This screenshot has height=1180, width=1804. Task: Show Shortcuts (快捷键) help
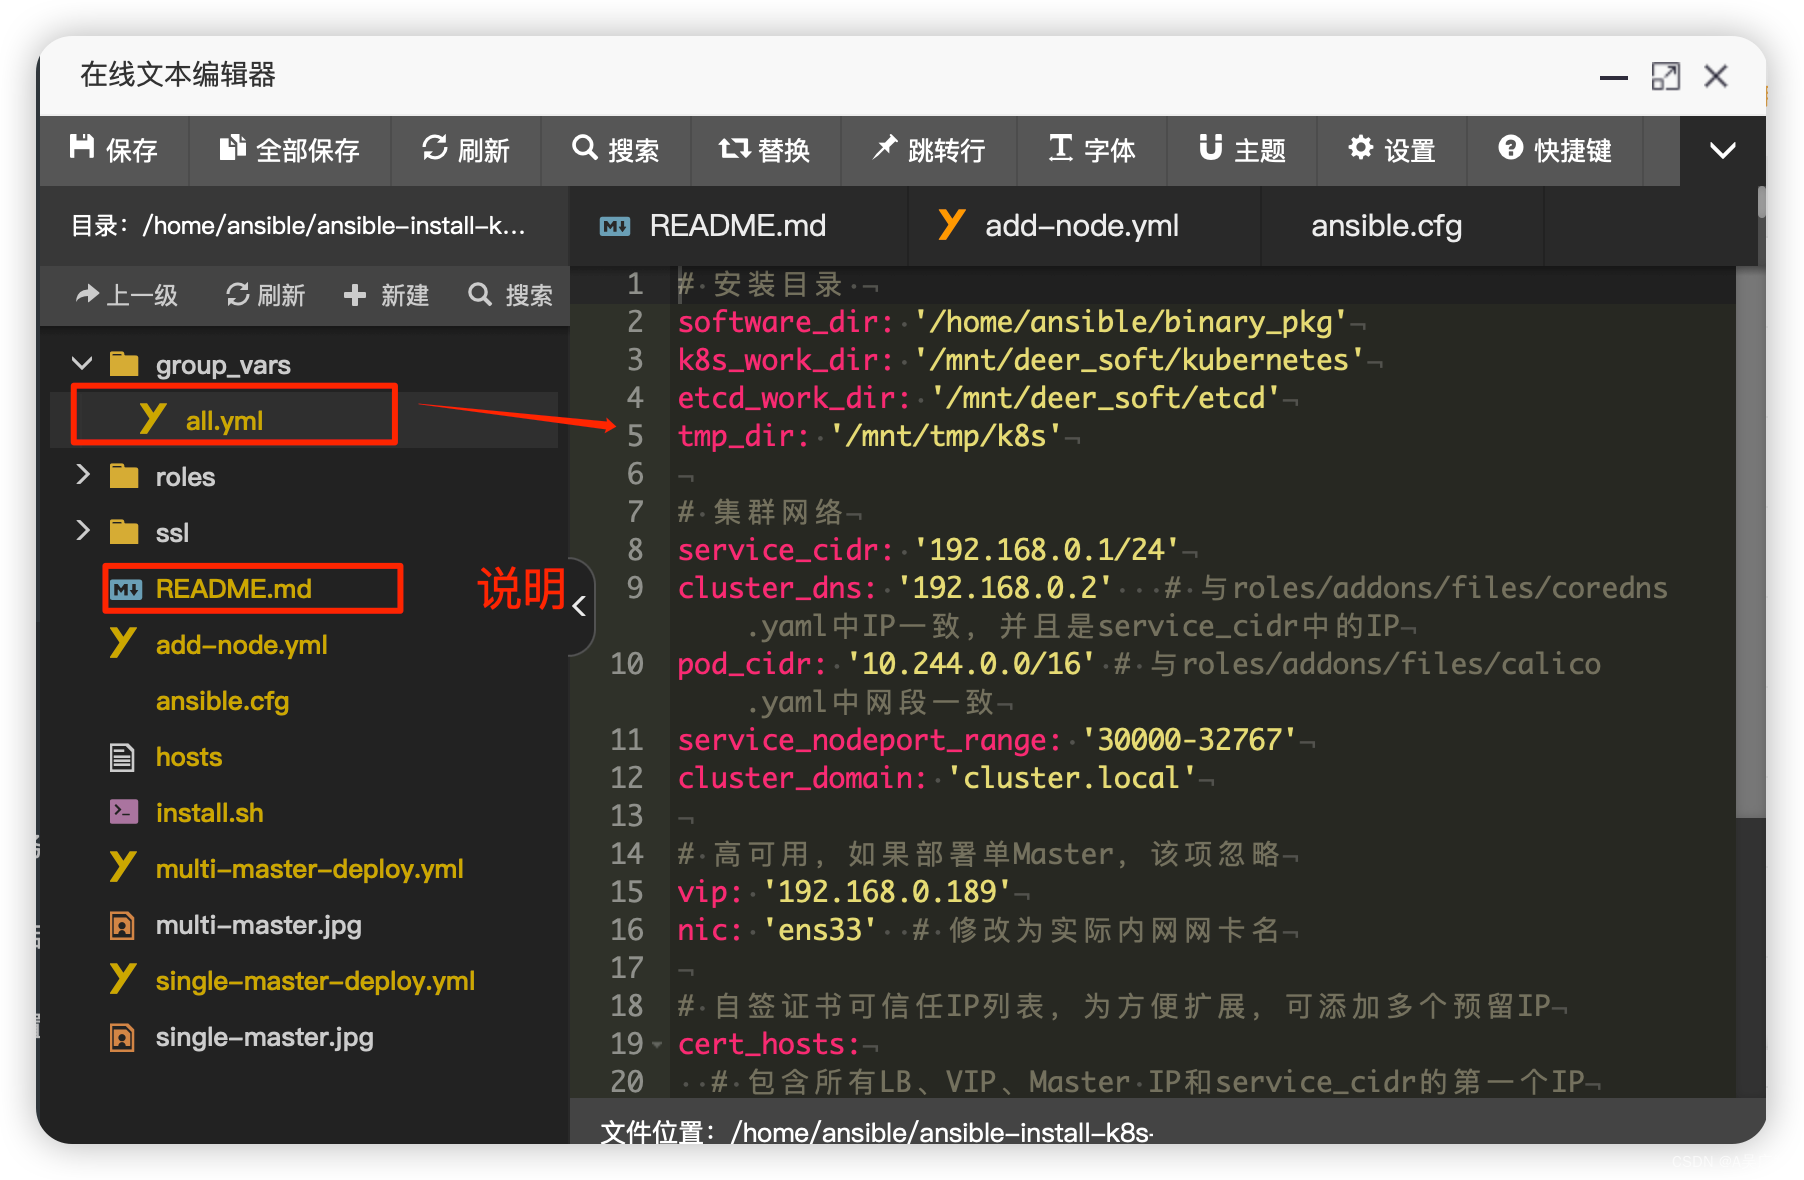point(1555,150)
